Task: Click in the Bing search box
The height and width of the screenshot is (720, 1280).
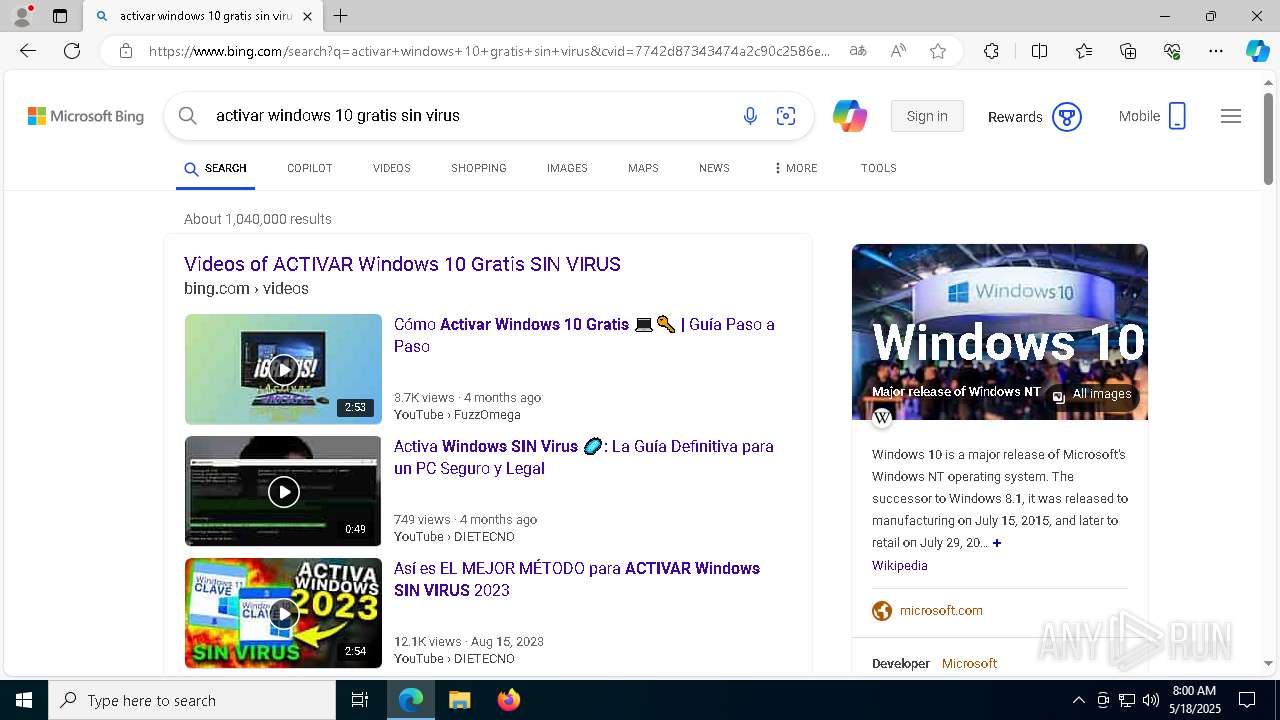Action: [470, 116]
